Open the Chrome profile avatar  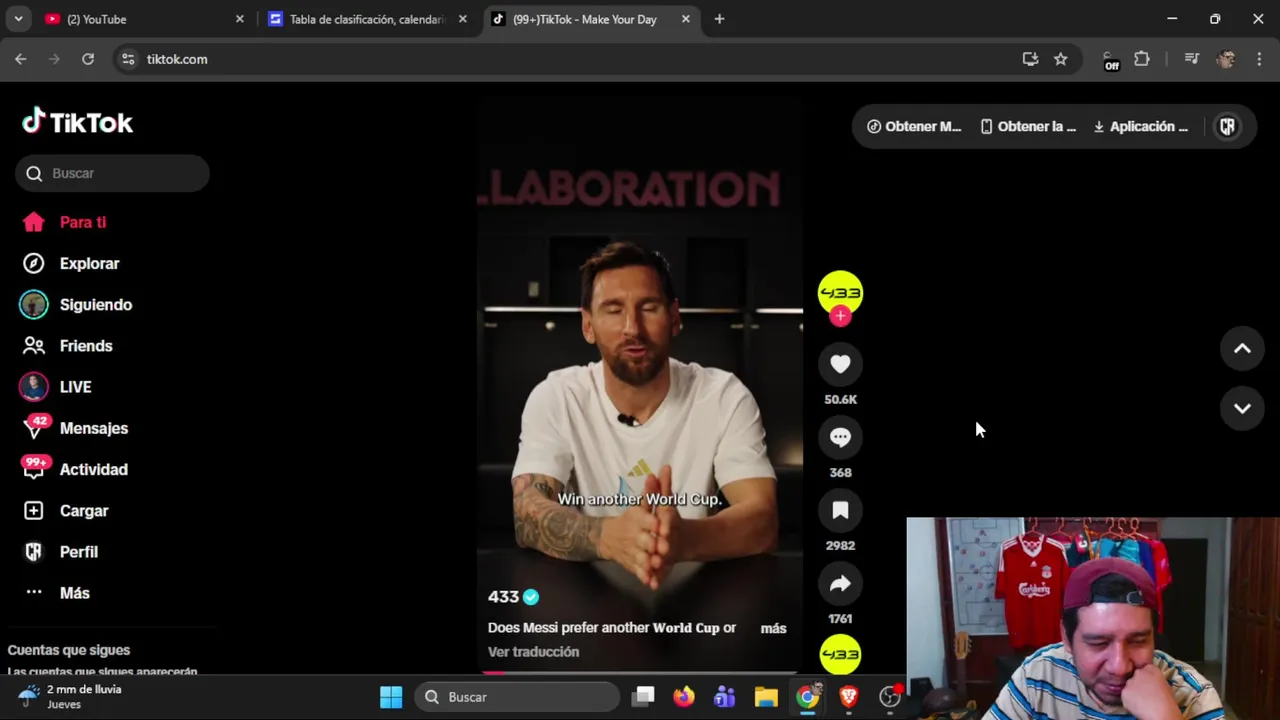[x=1226, y=59]
